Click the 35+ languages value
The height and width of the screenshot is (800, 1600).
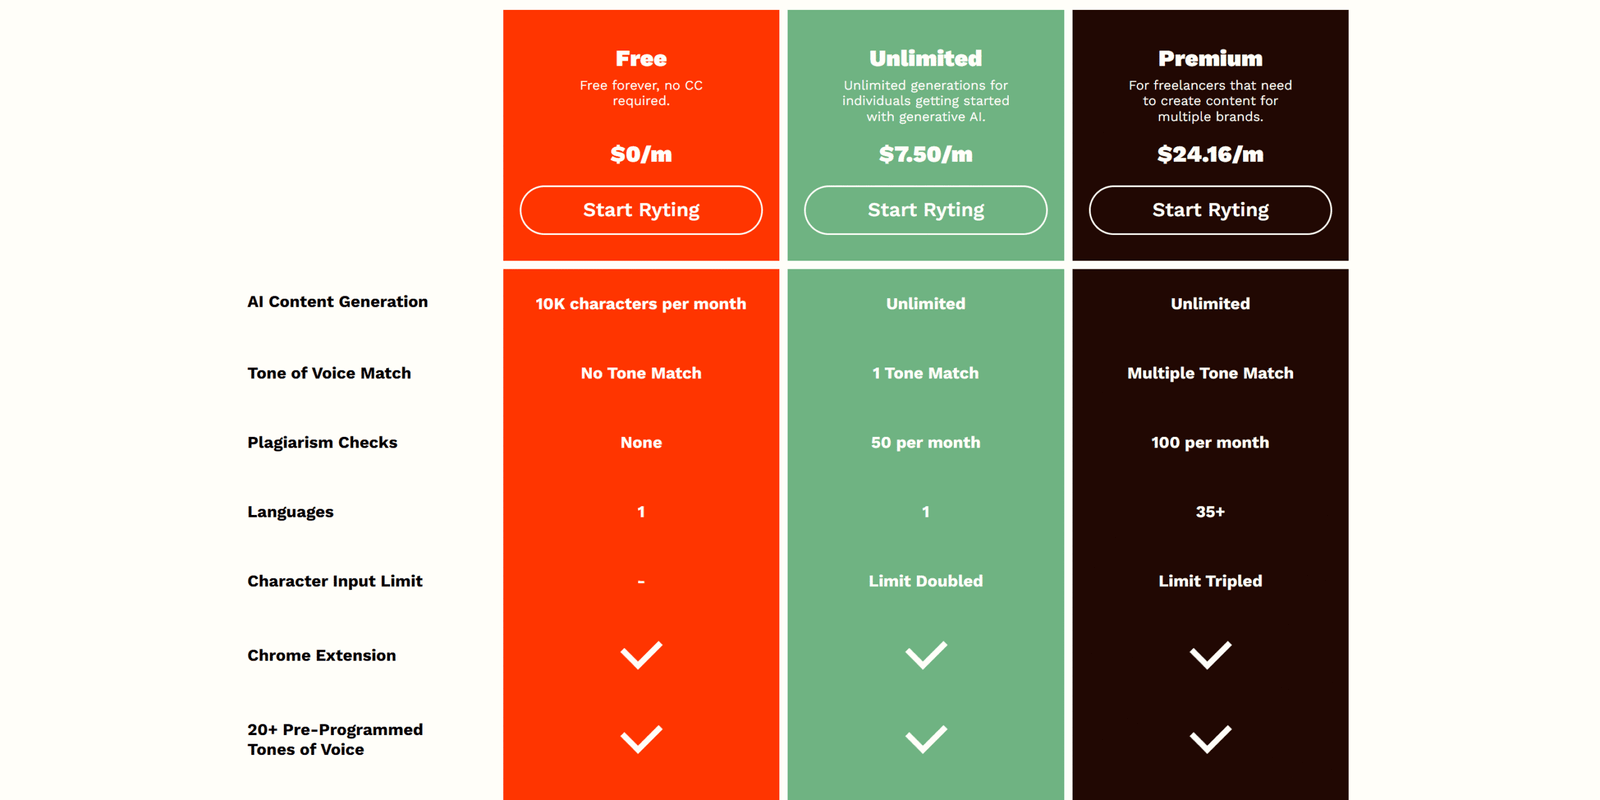point(1210,512)
